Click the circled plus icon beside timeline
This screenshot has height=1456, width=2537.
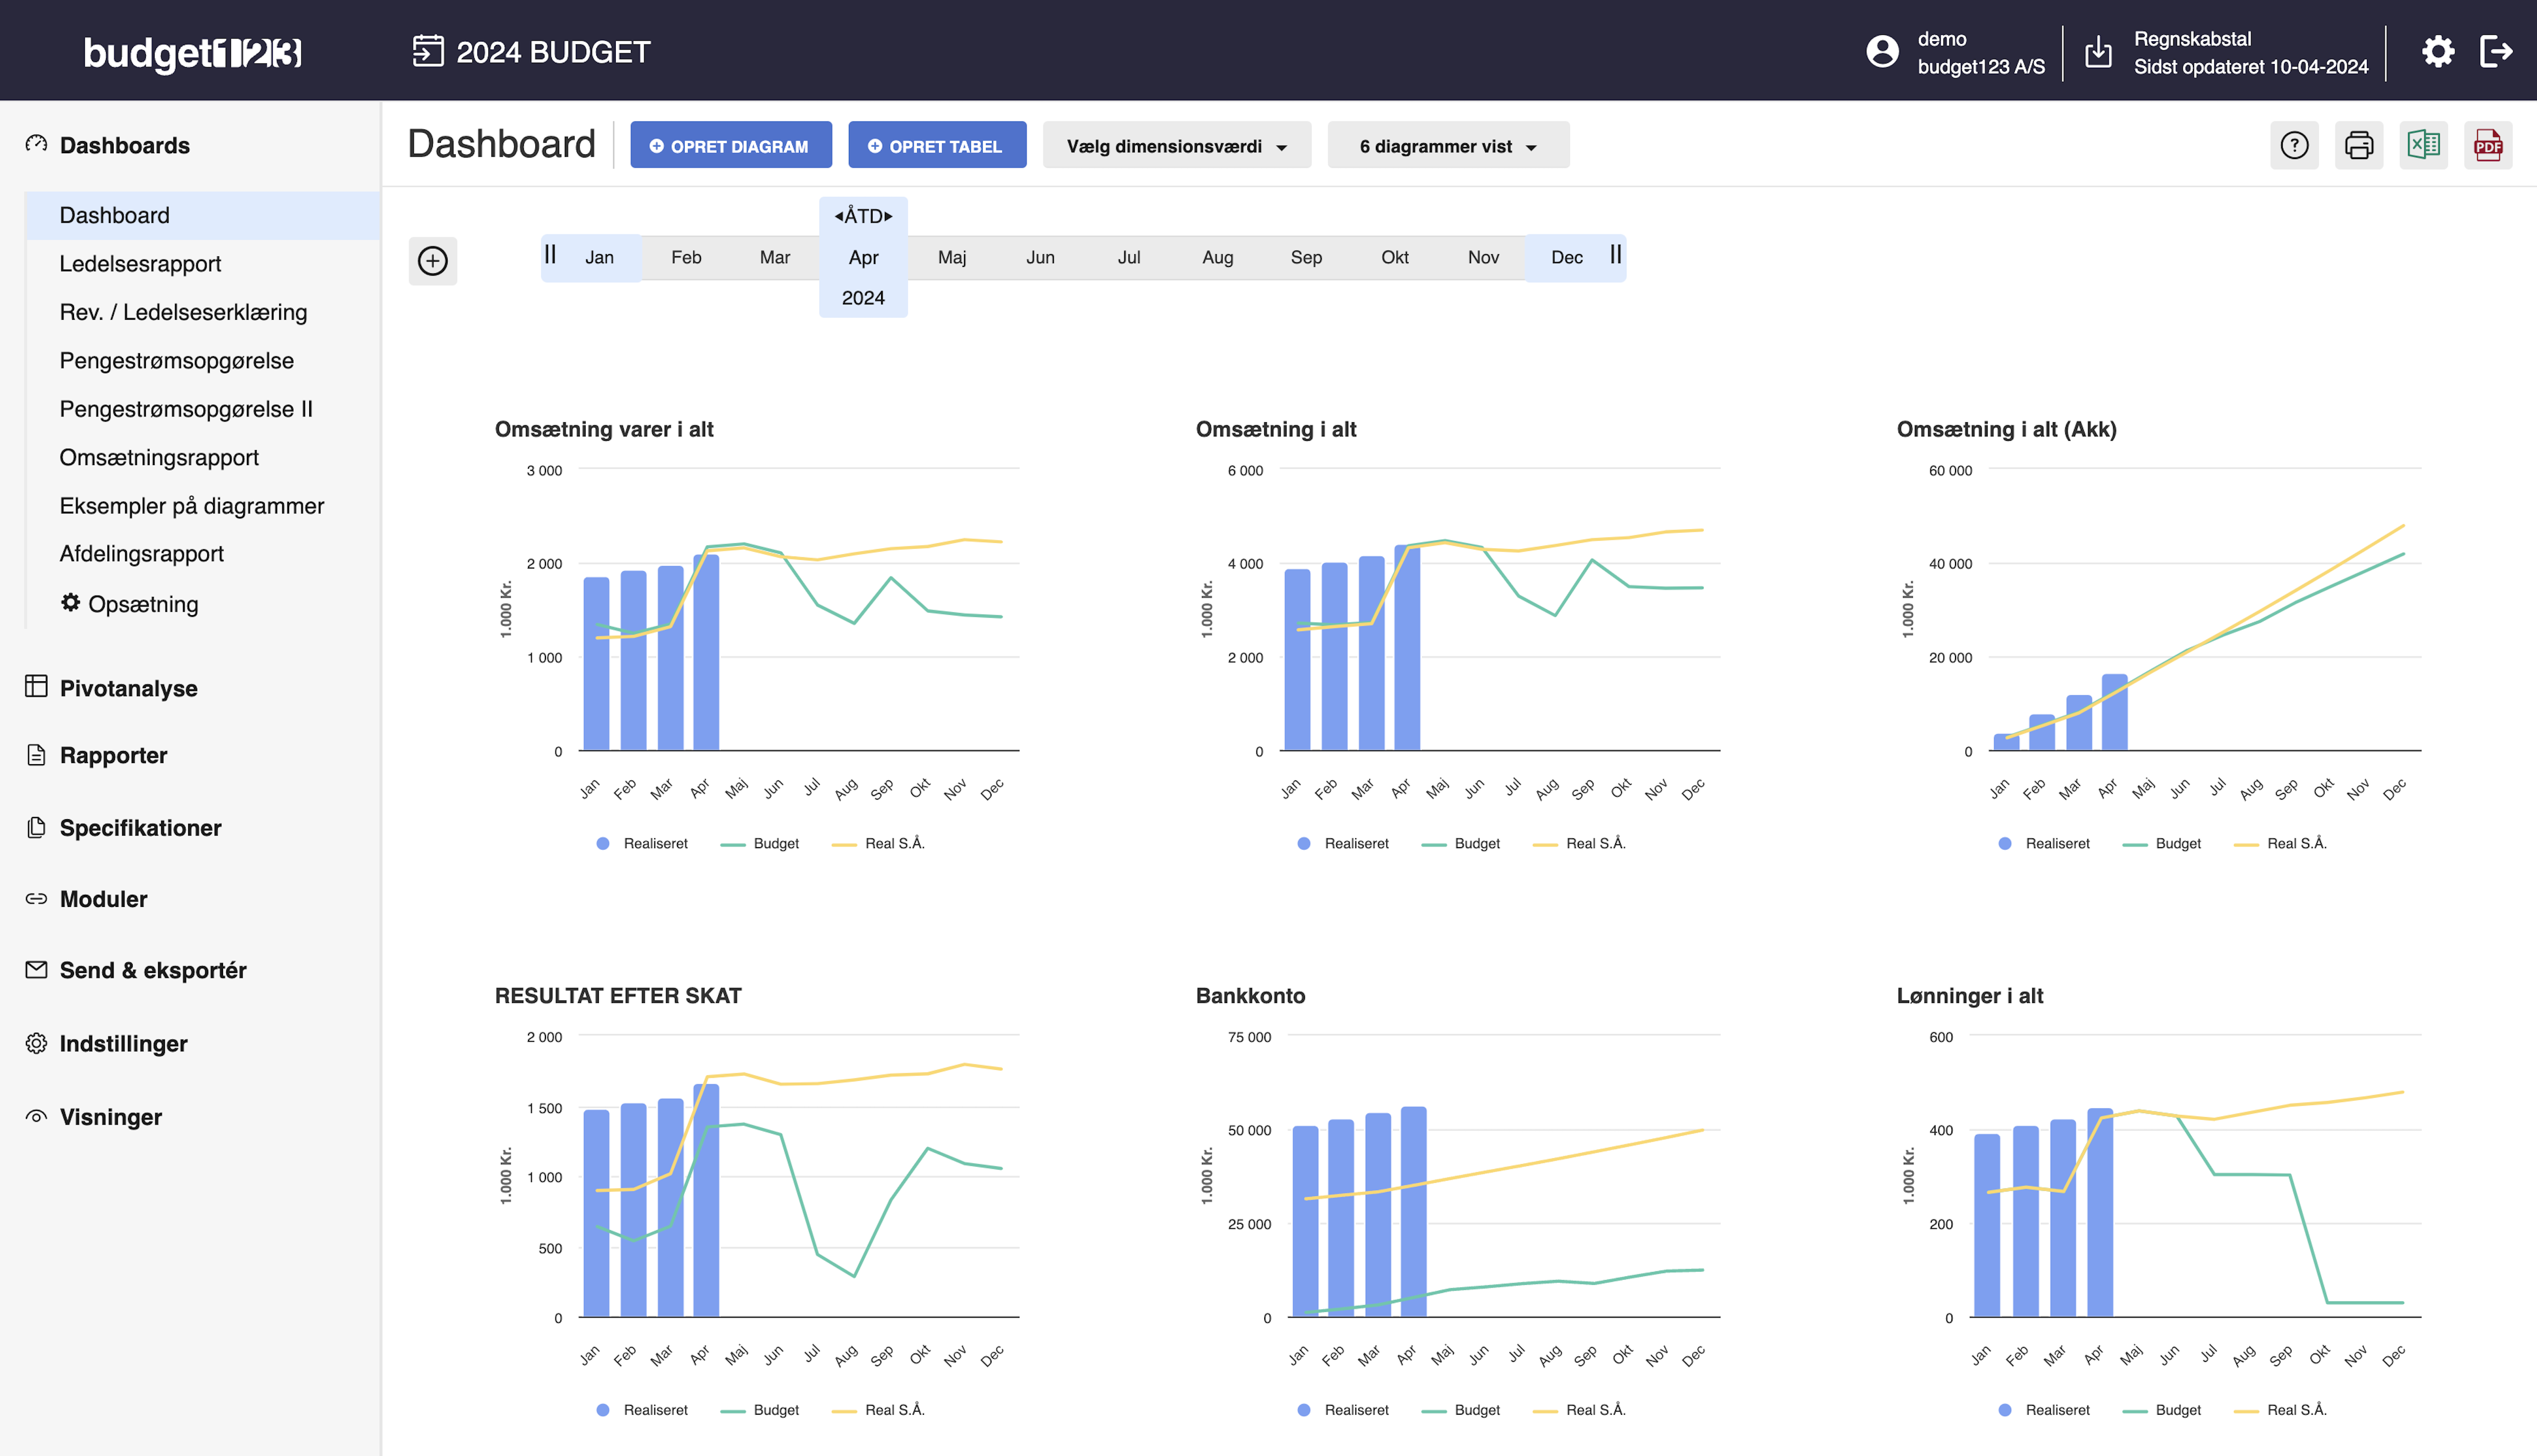[x=433, y=261]
